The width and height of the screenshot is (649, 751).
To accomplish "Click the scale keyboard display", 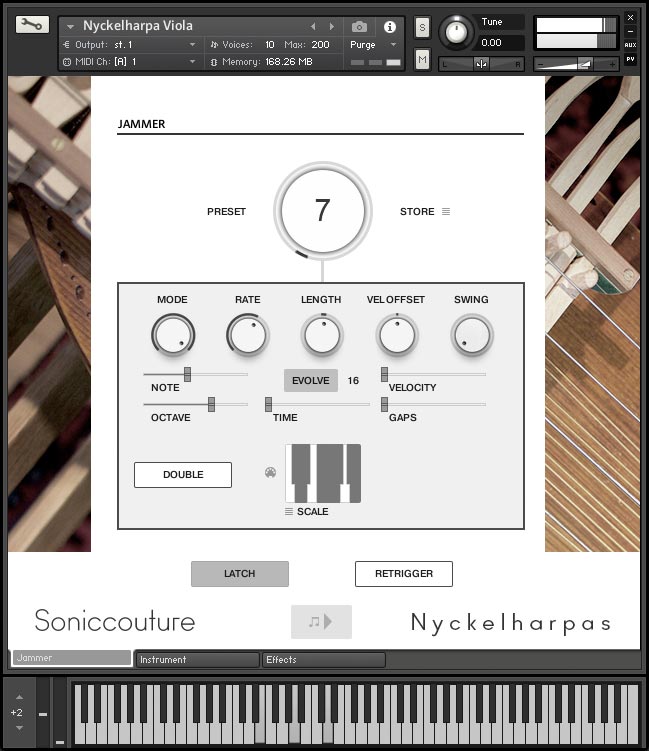I will tap(323, 473).
